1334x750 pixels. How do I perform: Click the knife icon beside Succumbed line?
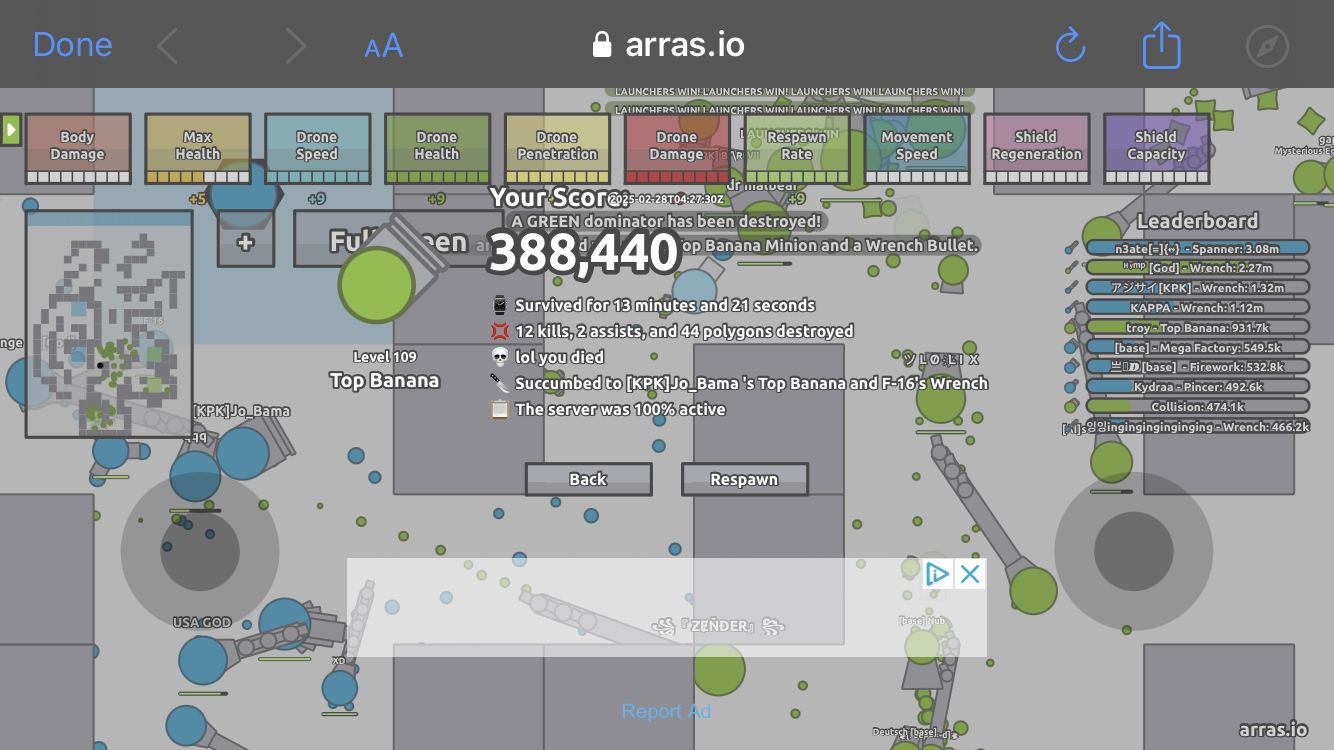(500, 383)
